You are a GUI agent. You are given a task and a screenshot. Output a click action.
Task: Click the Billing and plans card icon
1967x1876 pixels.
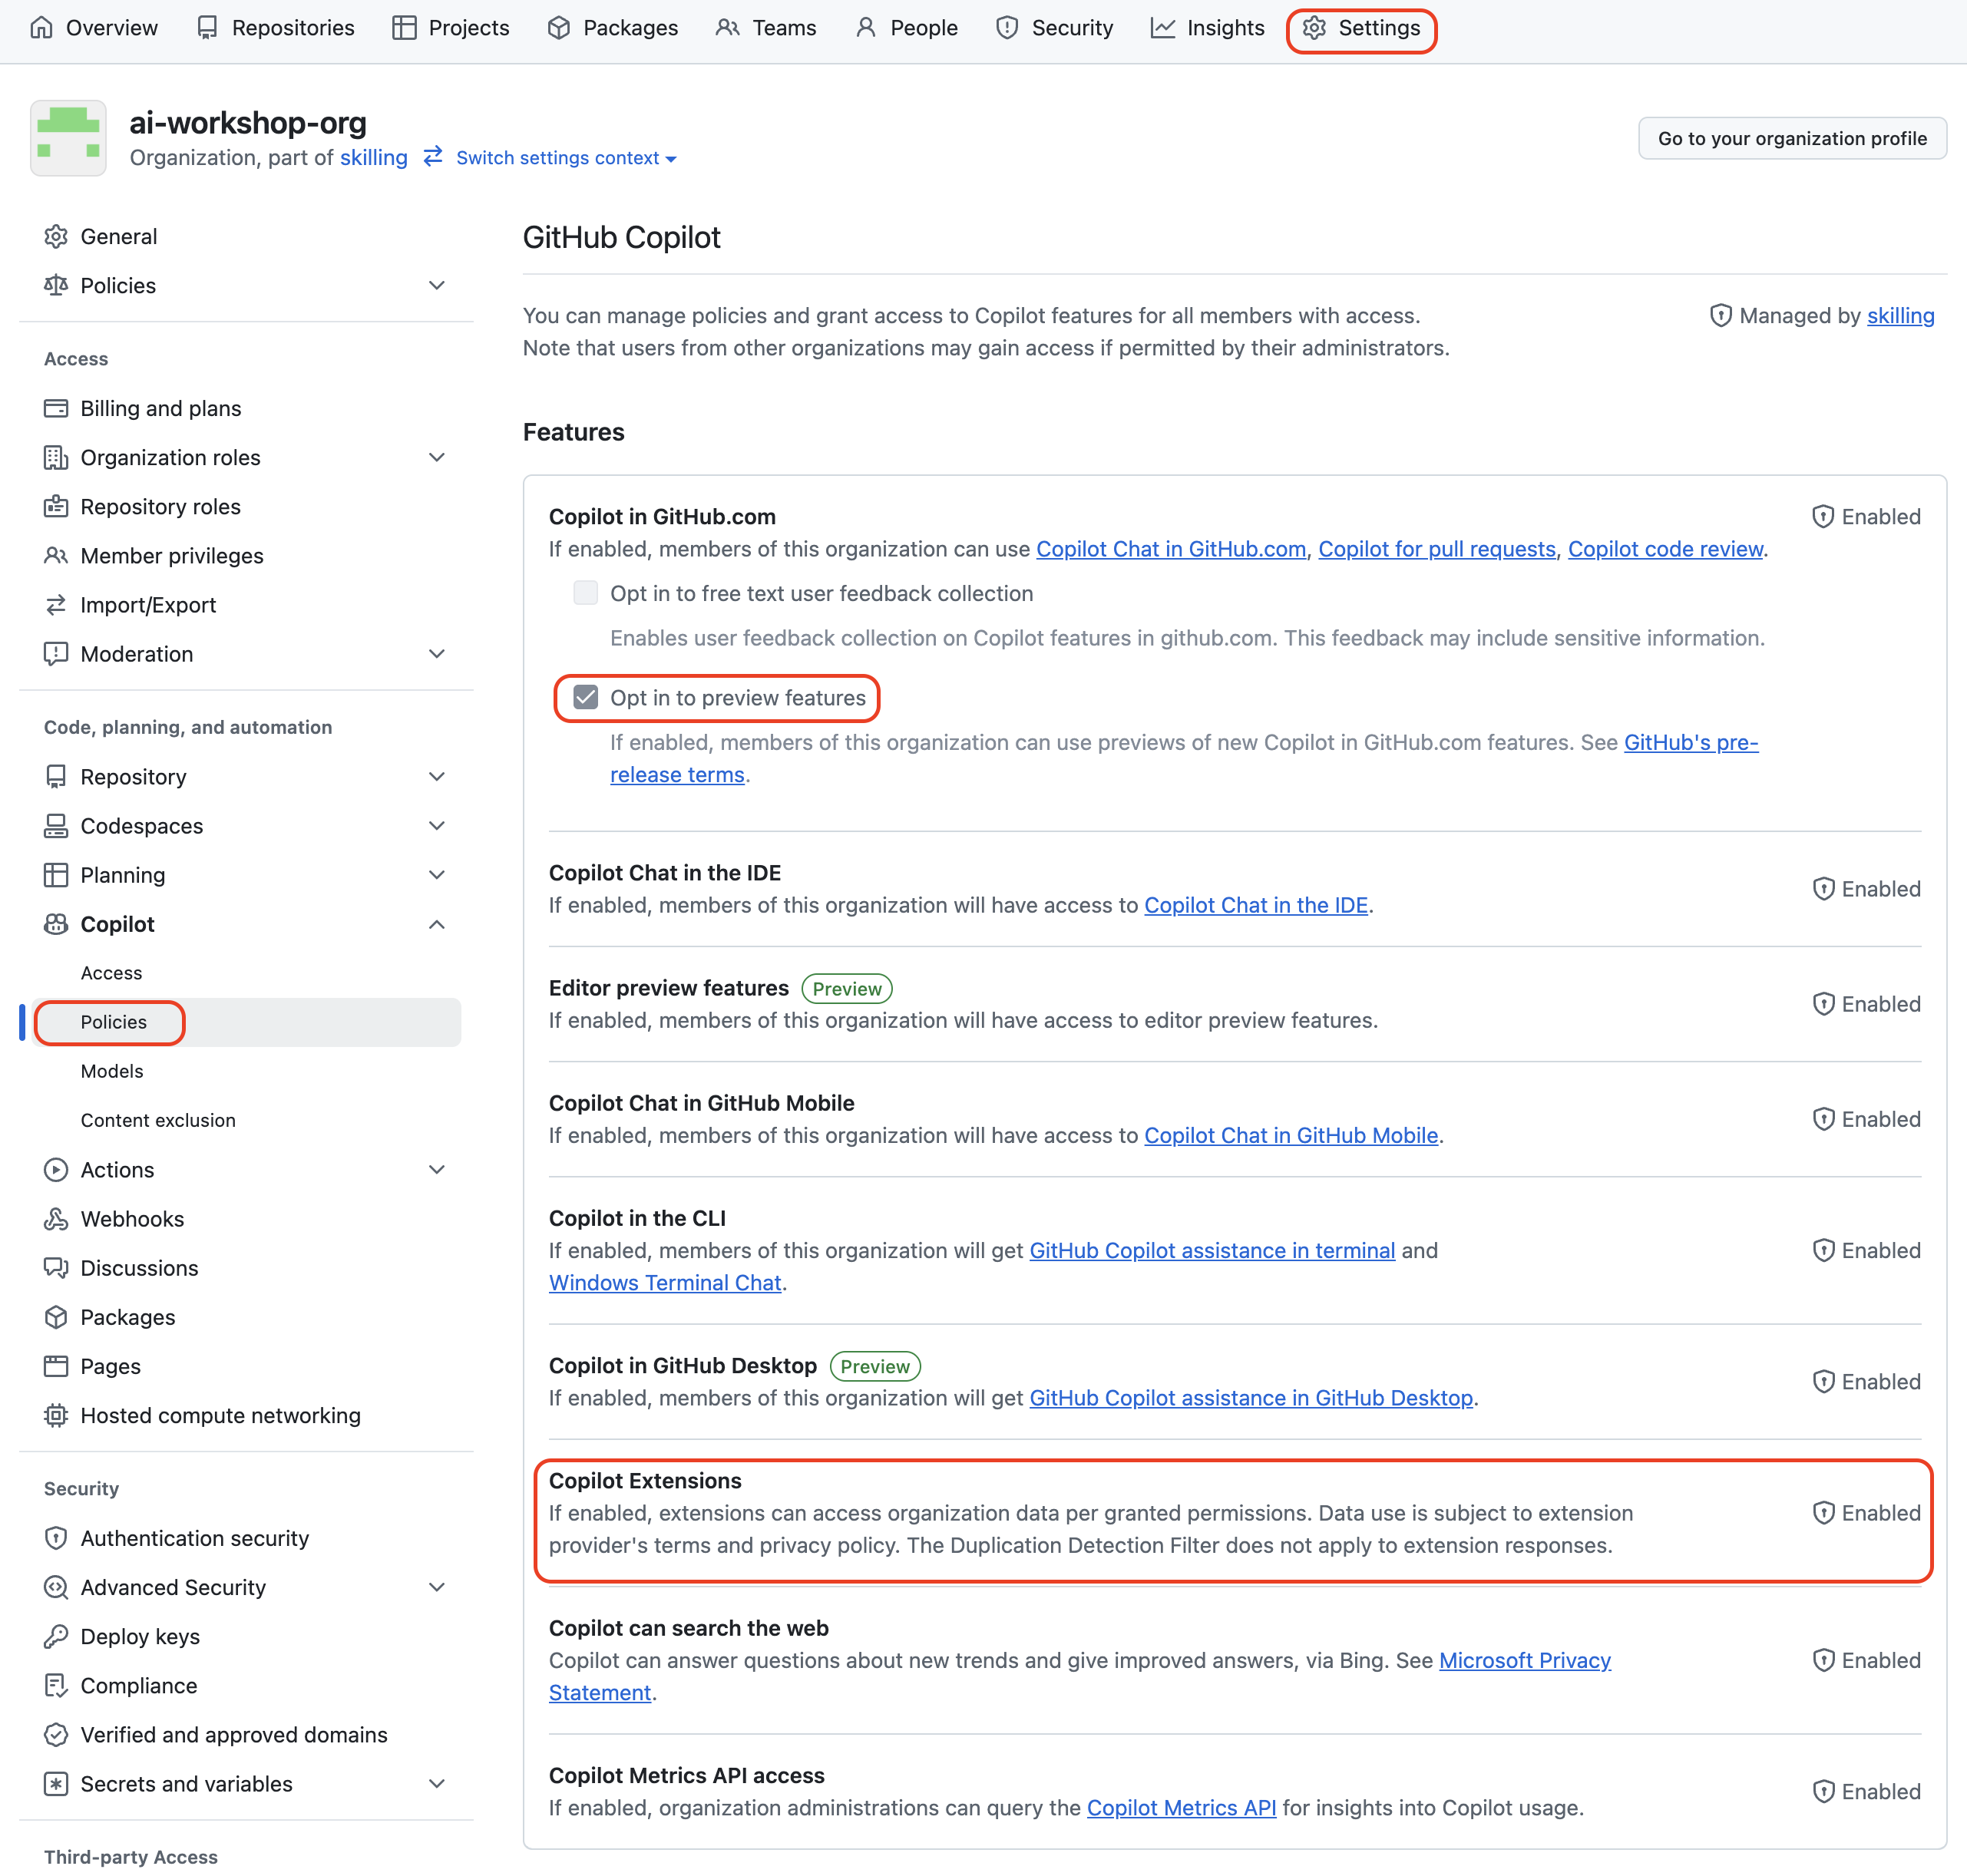[56, 408]
